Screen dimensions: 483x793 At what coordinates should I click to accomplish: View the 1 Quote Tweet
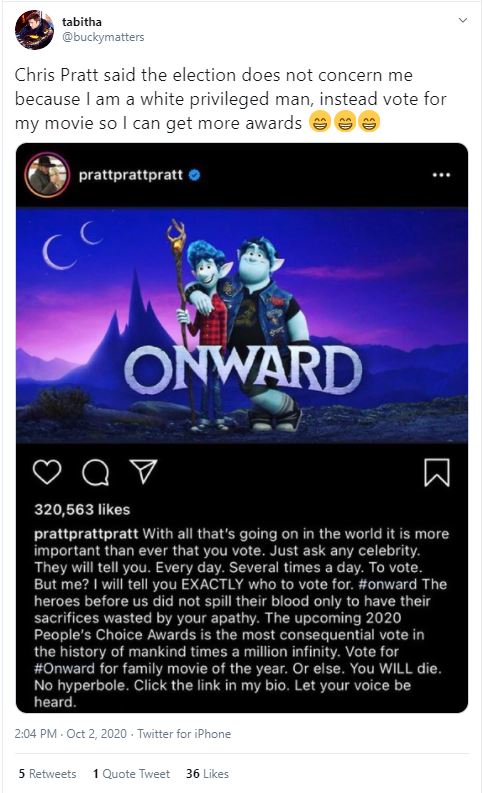131,774
